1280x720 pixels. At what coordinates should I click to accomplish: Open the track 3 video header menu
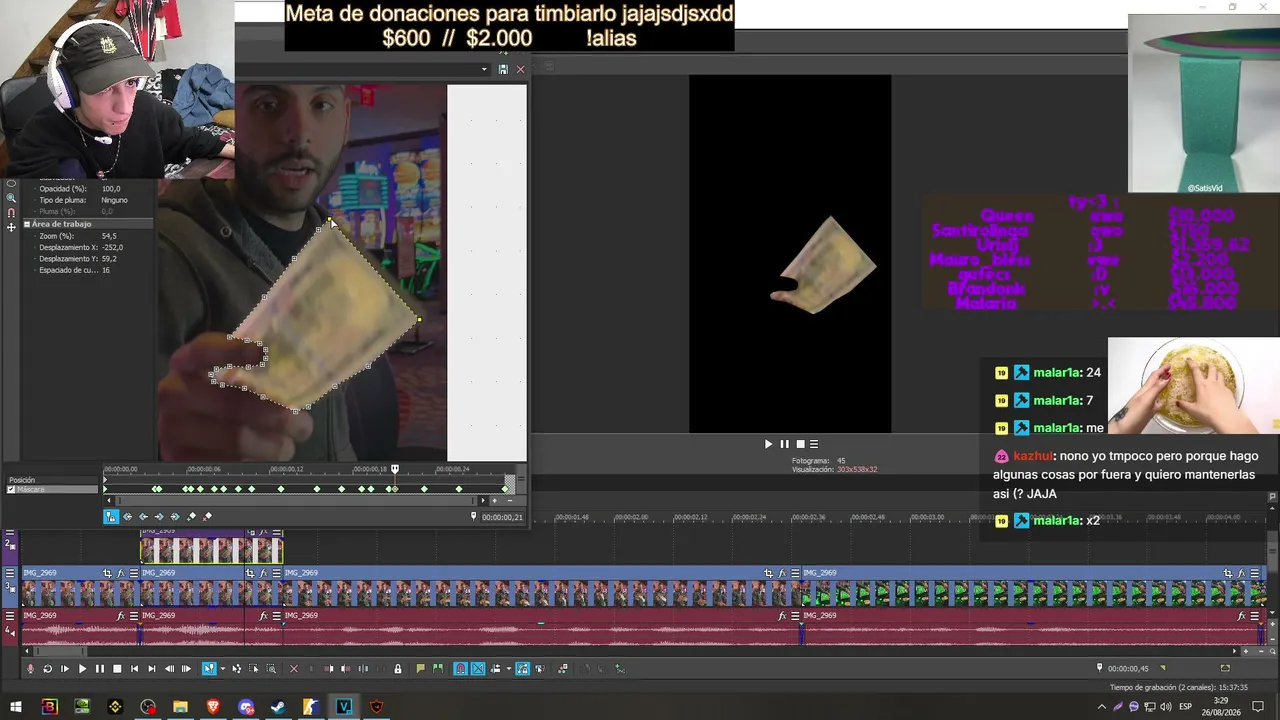click(x=11, y=573)
